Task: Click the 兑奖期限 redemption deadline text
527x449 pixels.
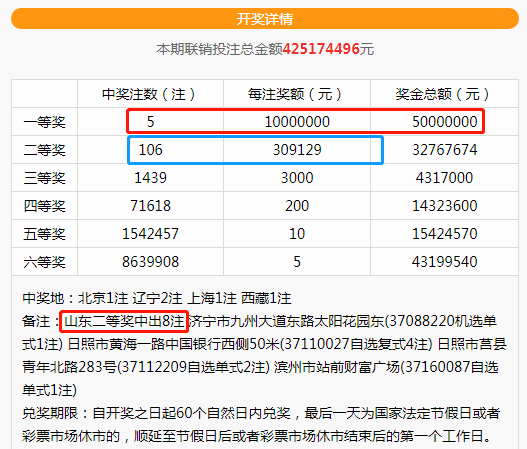Action: (261, 425)
